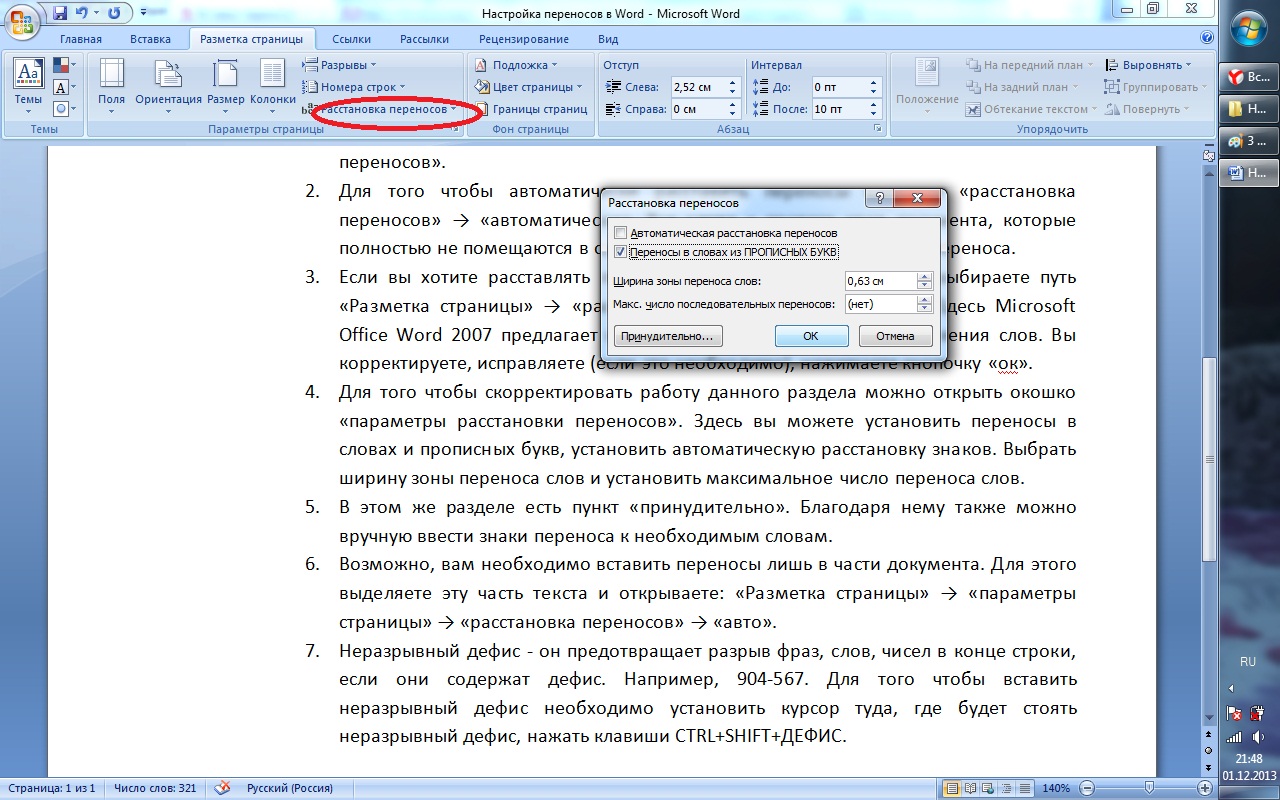Save the document via quick access toolbar

click(x=60, y=13)
